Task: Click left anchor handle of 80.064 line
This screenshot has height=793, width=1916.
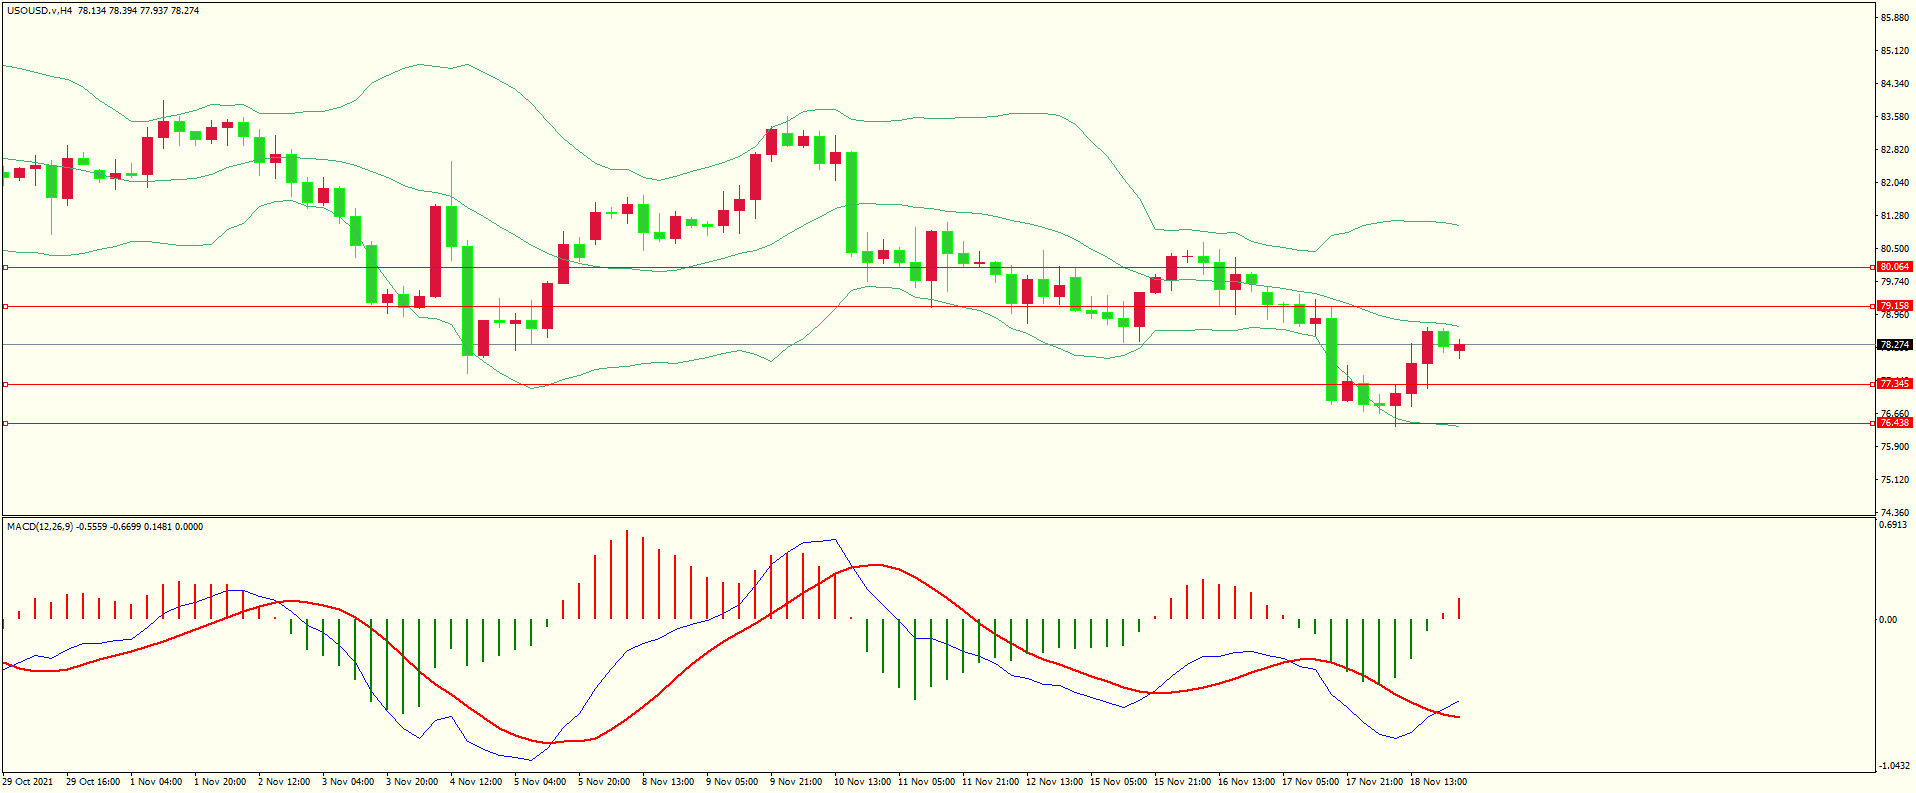Action: coord(5,267)
